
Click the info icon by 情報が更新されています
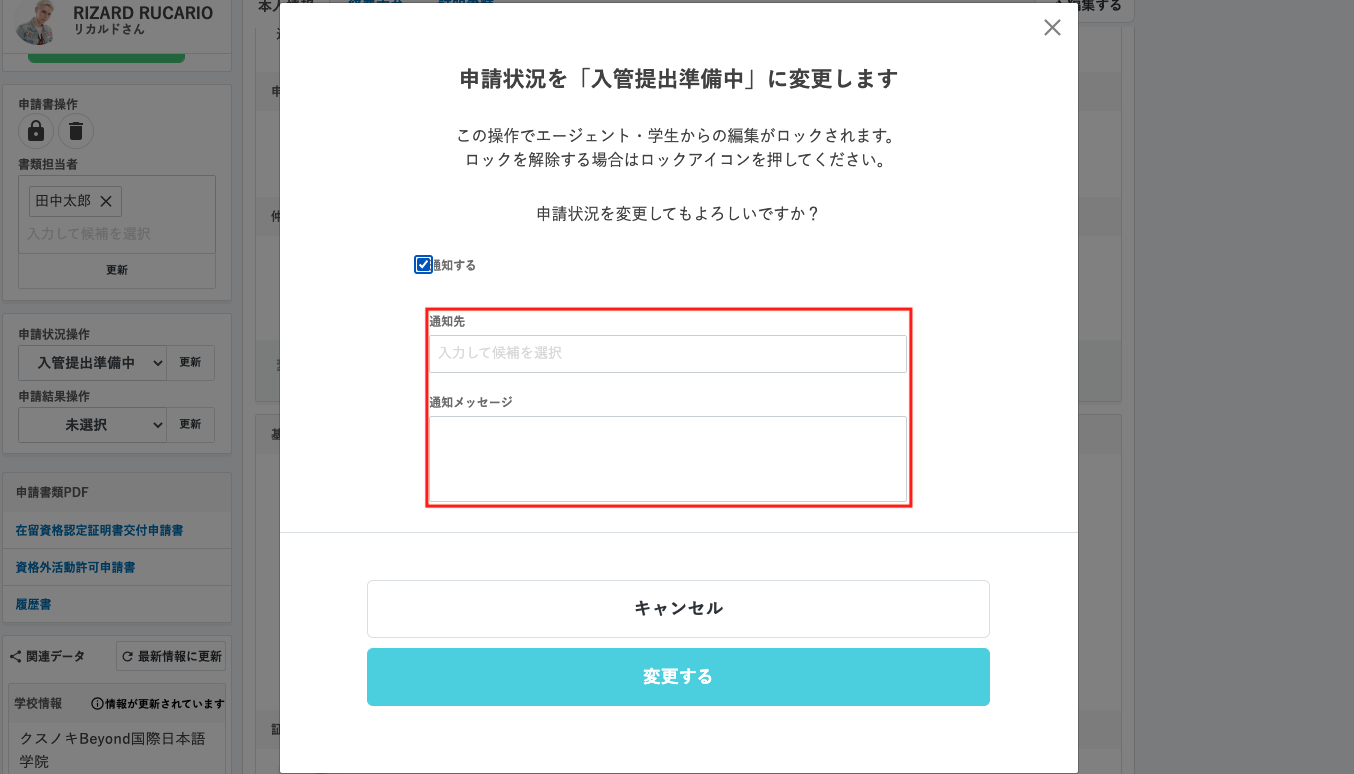(x=97, y=704)
